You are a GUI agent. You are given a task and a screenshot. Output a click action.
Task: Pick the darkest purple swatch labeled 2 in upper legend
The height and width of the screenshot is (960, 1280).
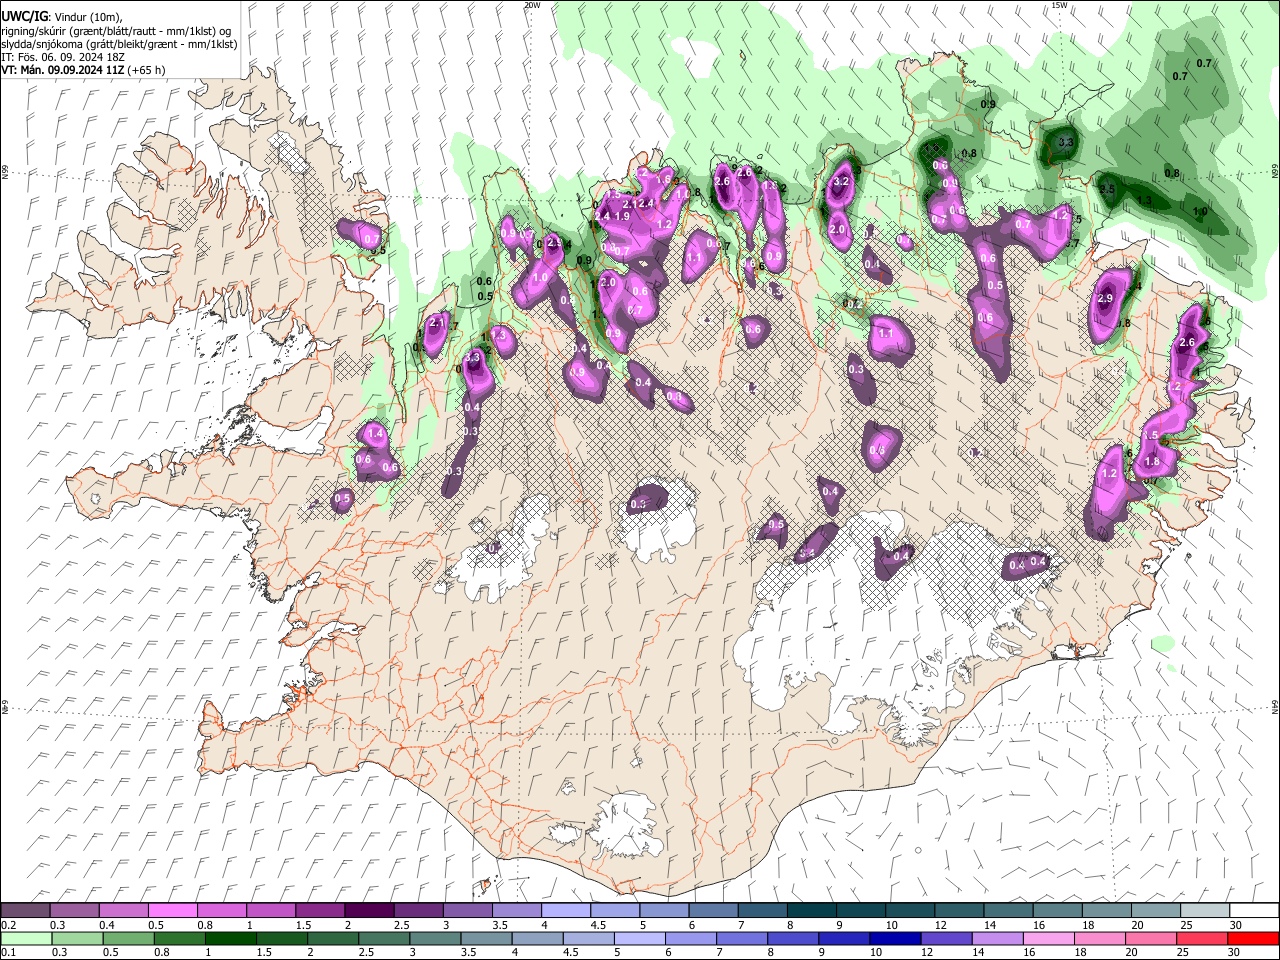(x=369, y=910)
